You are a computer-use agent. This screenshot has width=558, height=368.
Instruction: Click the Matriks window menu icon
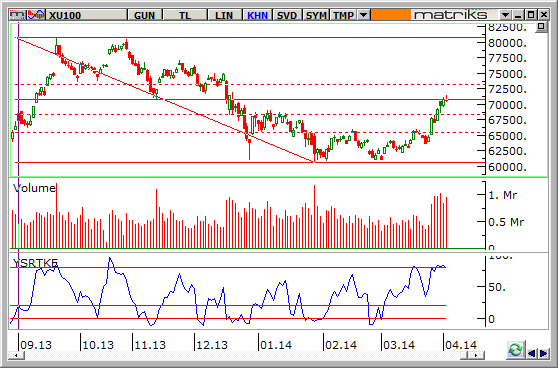pyautogui.click(x=17, y=15)
